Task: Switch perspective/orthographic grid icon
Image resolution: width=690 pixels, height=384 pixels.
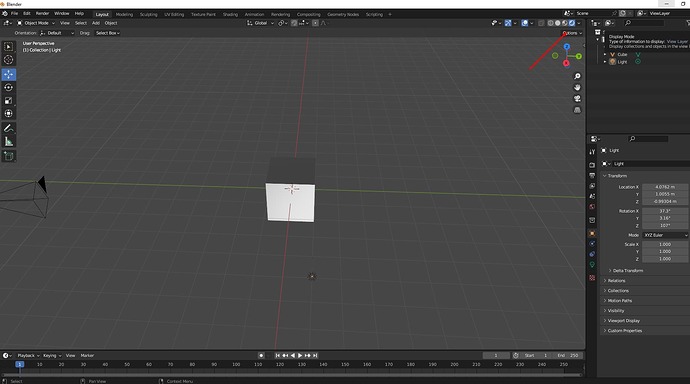Action: (x=577, y=110)
